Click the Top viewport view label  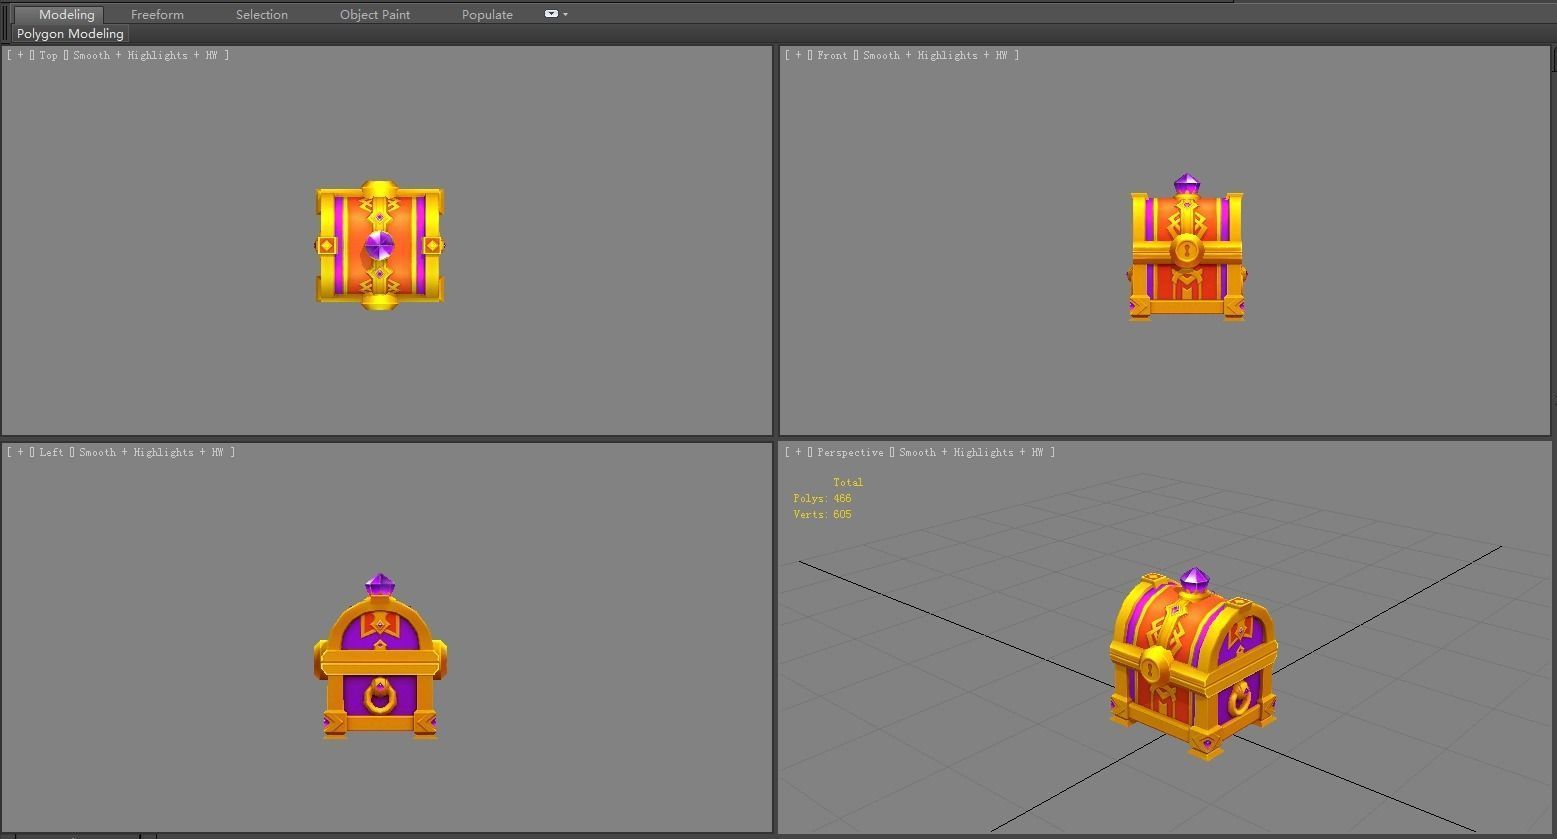tap(48, 55)
